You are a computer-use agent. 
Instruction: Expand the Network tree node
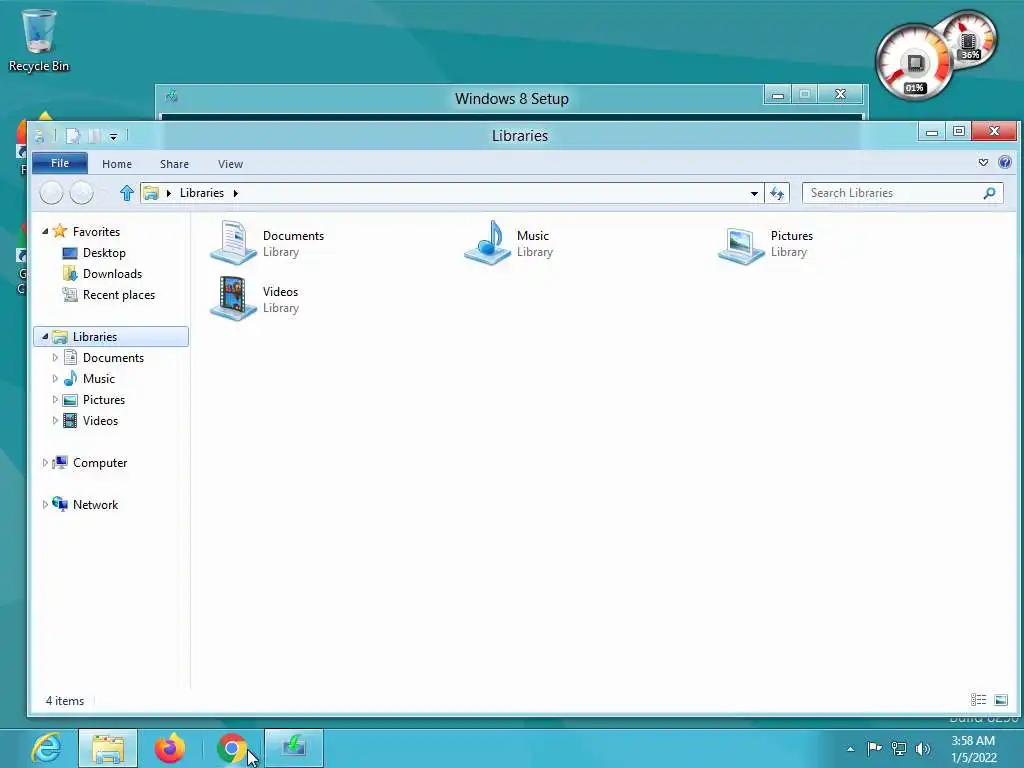pos(45,504)
